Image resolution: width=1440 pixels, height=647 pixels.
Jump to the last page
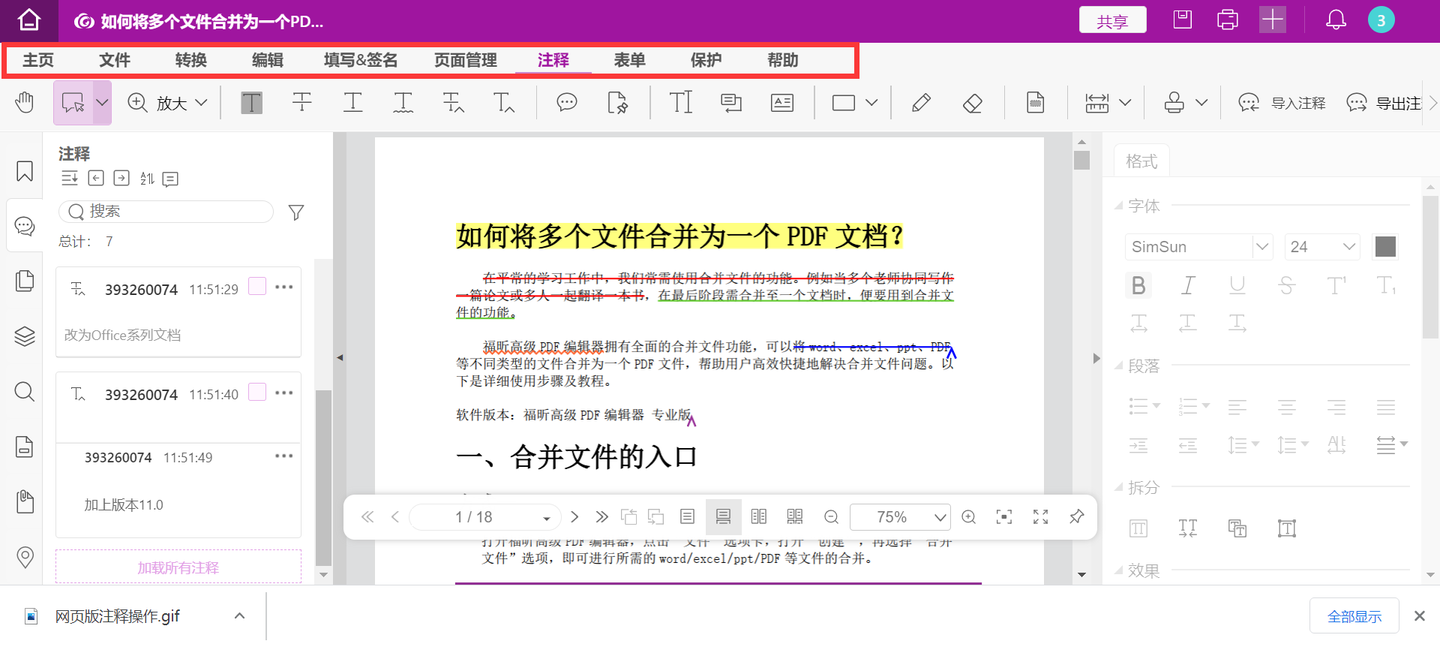pyautogui.click(x=601, y=517)
